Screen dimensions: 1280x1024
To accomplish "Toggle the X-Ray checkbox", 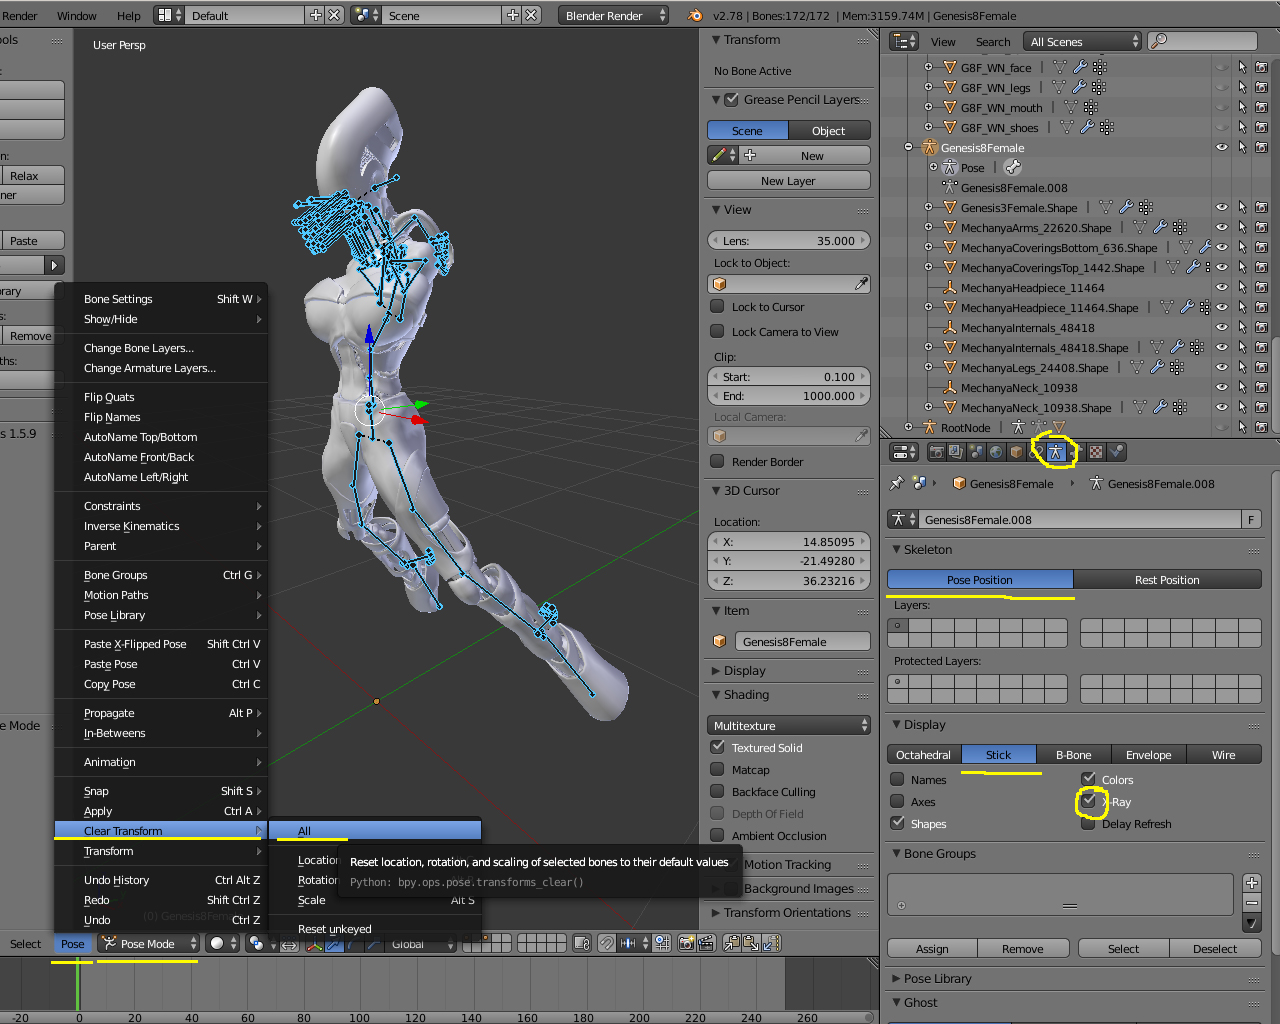I will [x=1089, y=801].
